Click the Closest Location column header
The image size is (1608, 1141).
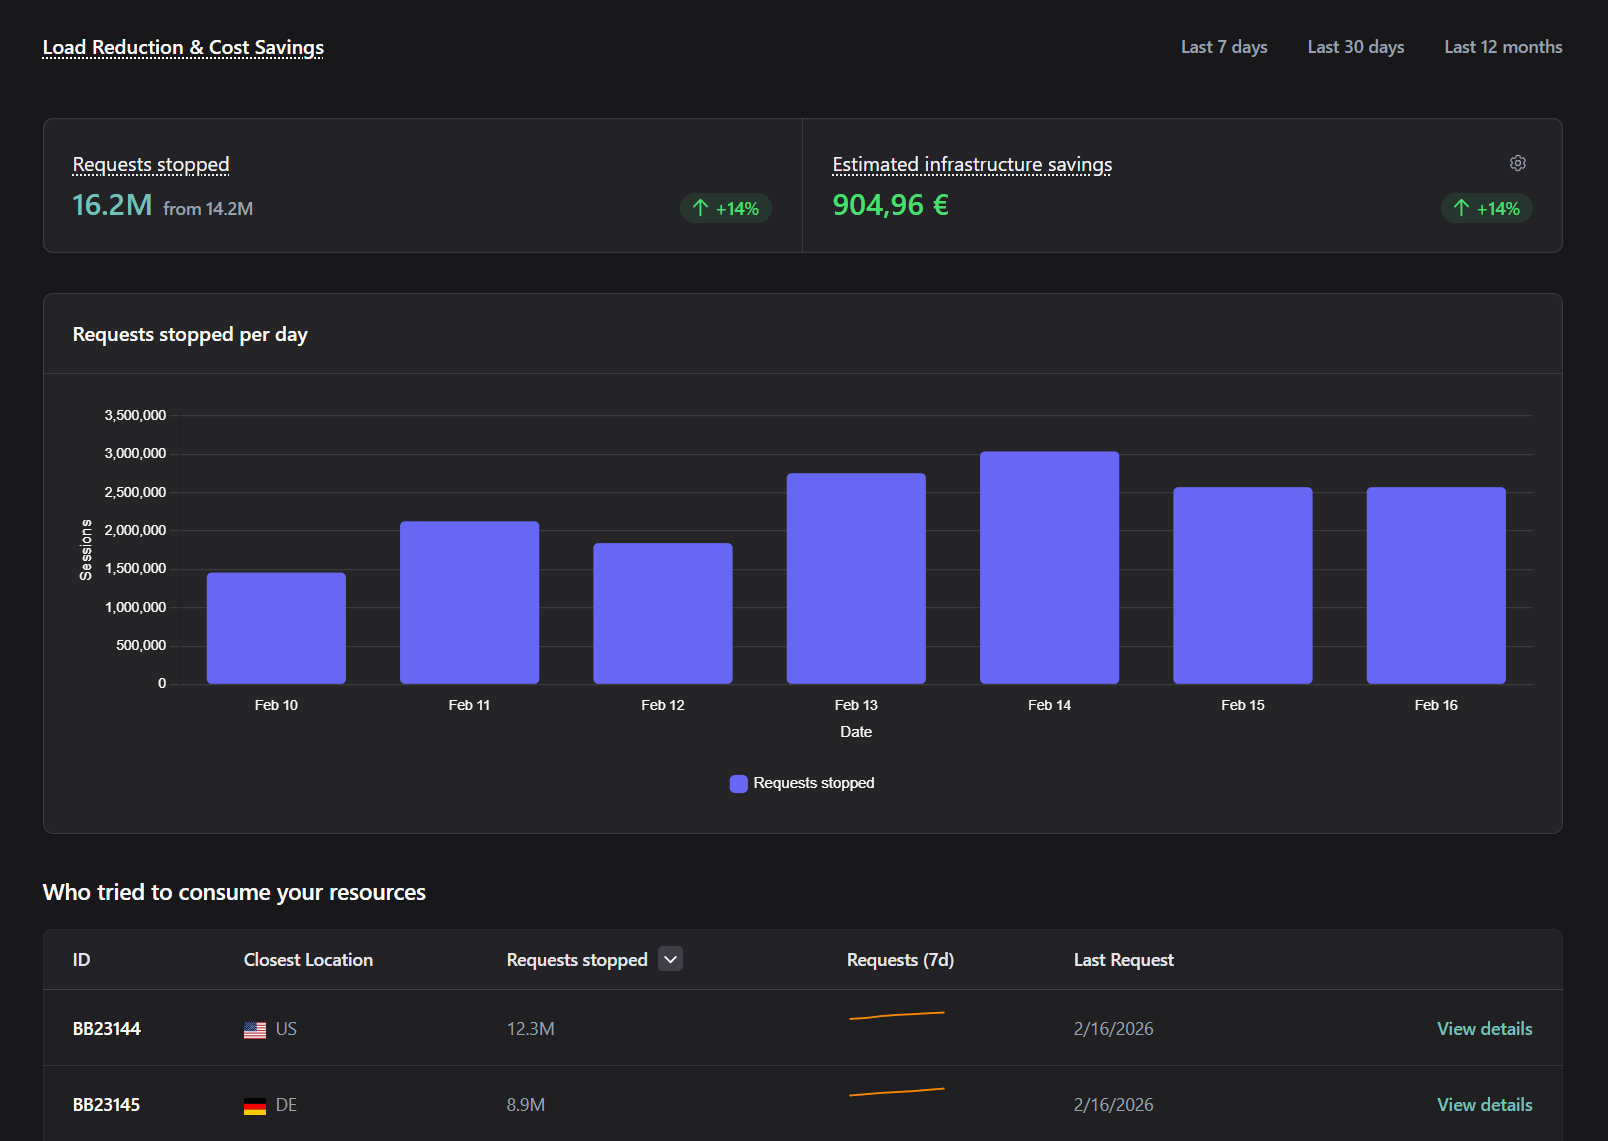[x=308, y=960]
